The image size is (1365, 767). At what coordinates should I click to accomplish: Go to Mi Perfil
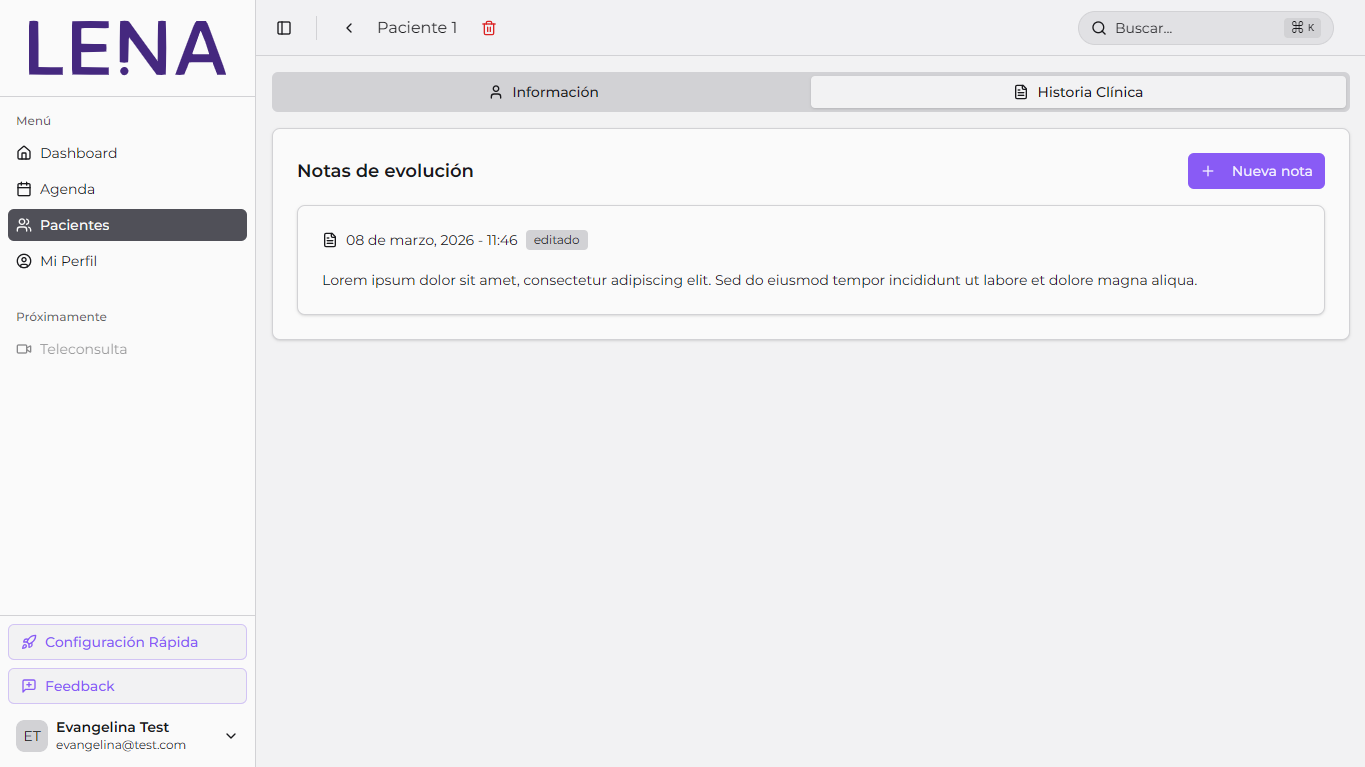tap(127, 261)
